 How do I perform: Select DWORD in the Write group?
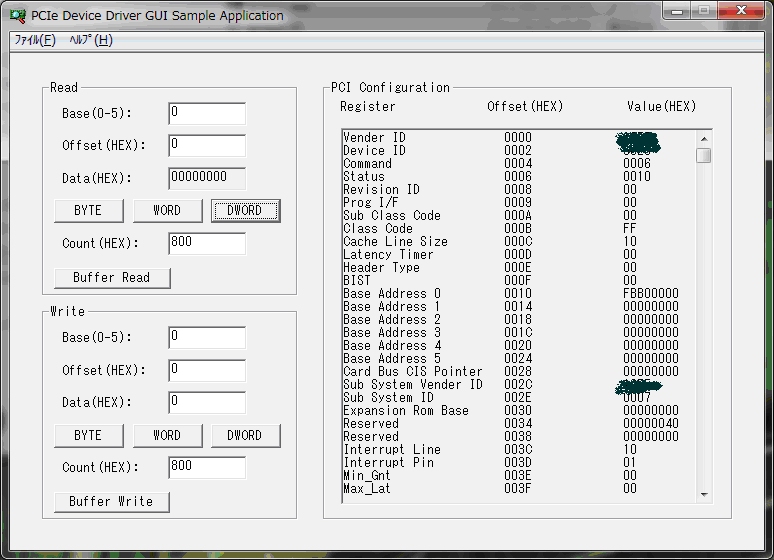point(245,436)
